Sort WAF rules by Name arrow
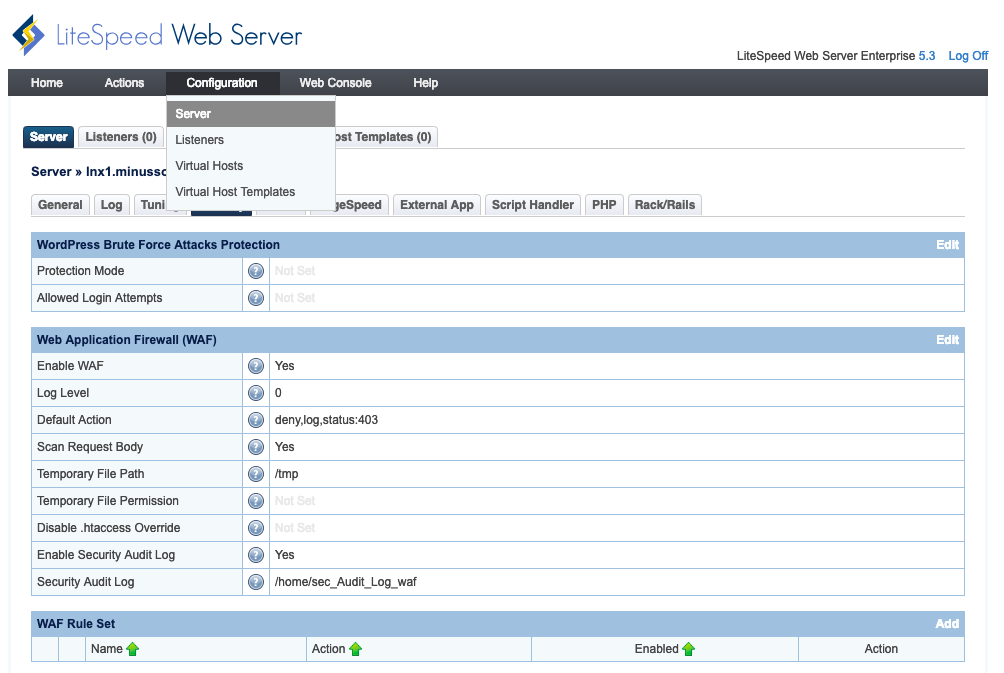Viewport: 1004px width, 673px height. [x=133, y=649]
